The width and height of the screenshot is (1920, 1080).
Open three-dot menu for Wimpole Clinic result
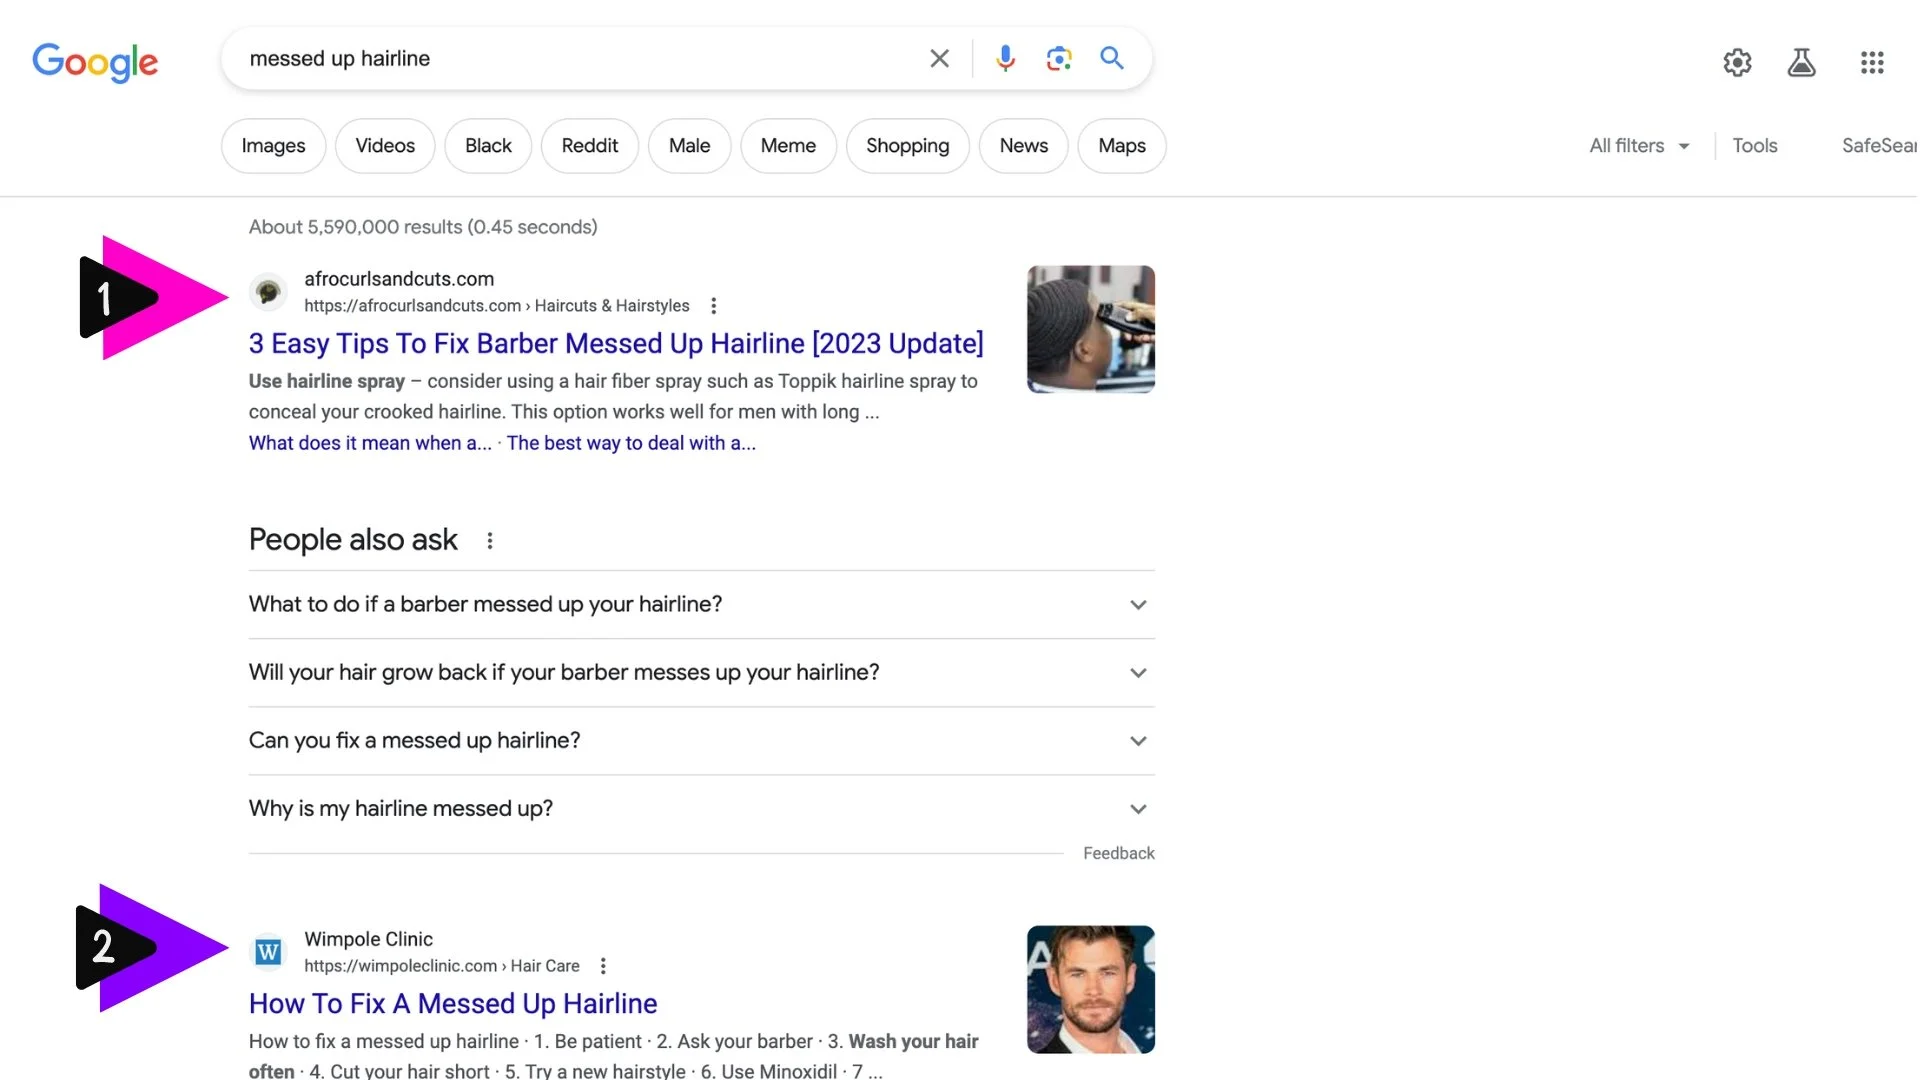click(x=603, y=966)
